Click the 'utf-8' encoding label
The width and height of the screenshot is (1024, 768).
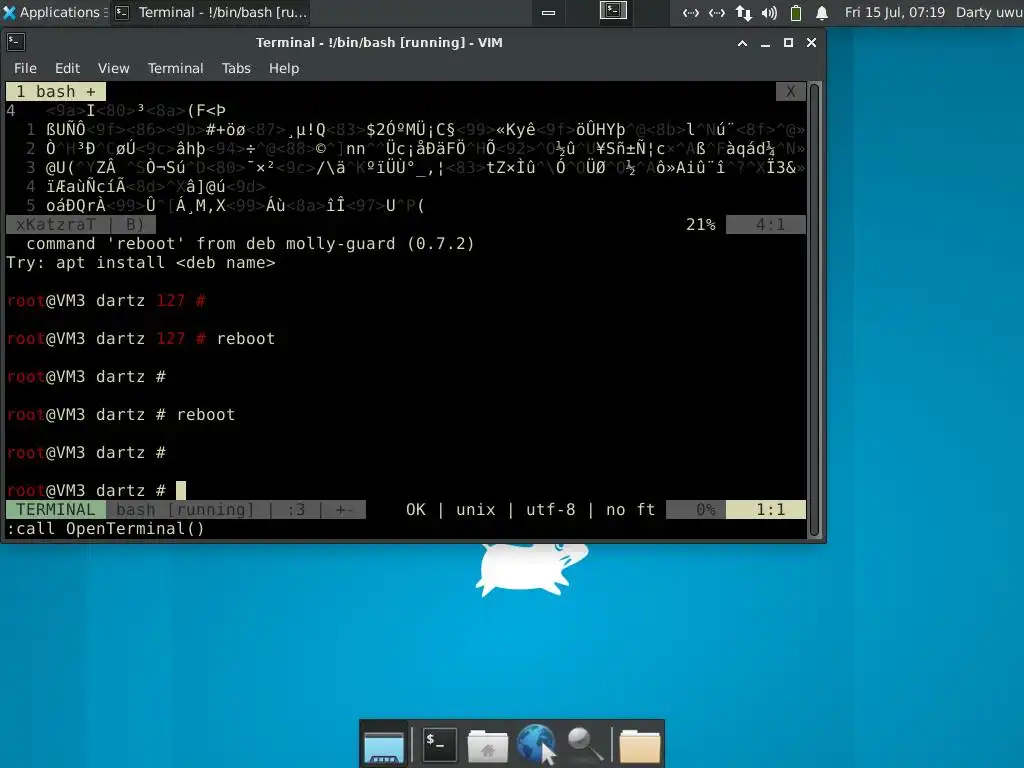click(551, 509)
